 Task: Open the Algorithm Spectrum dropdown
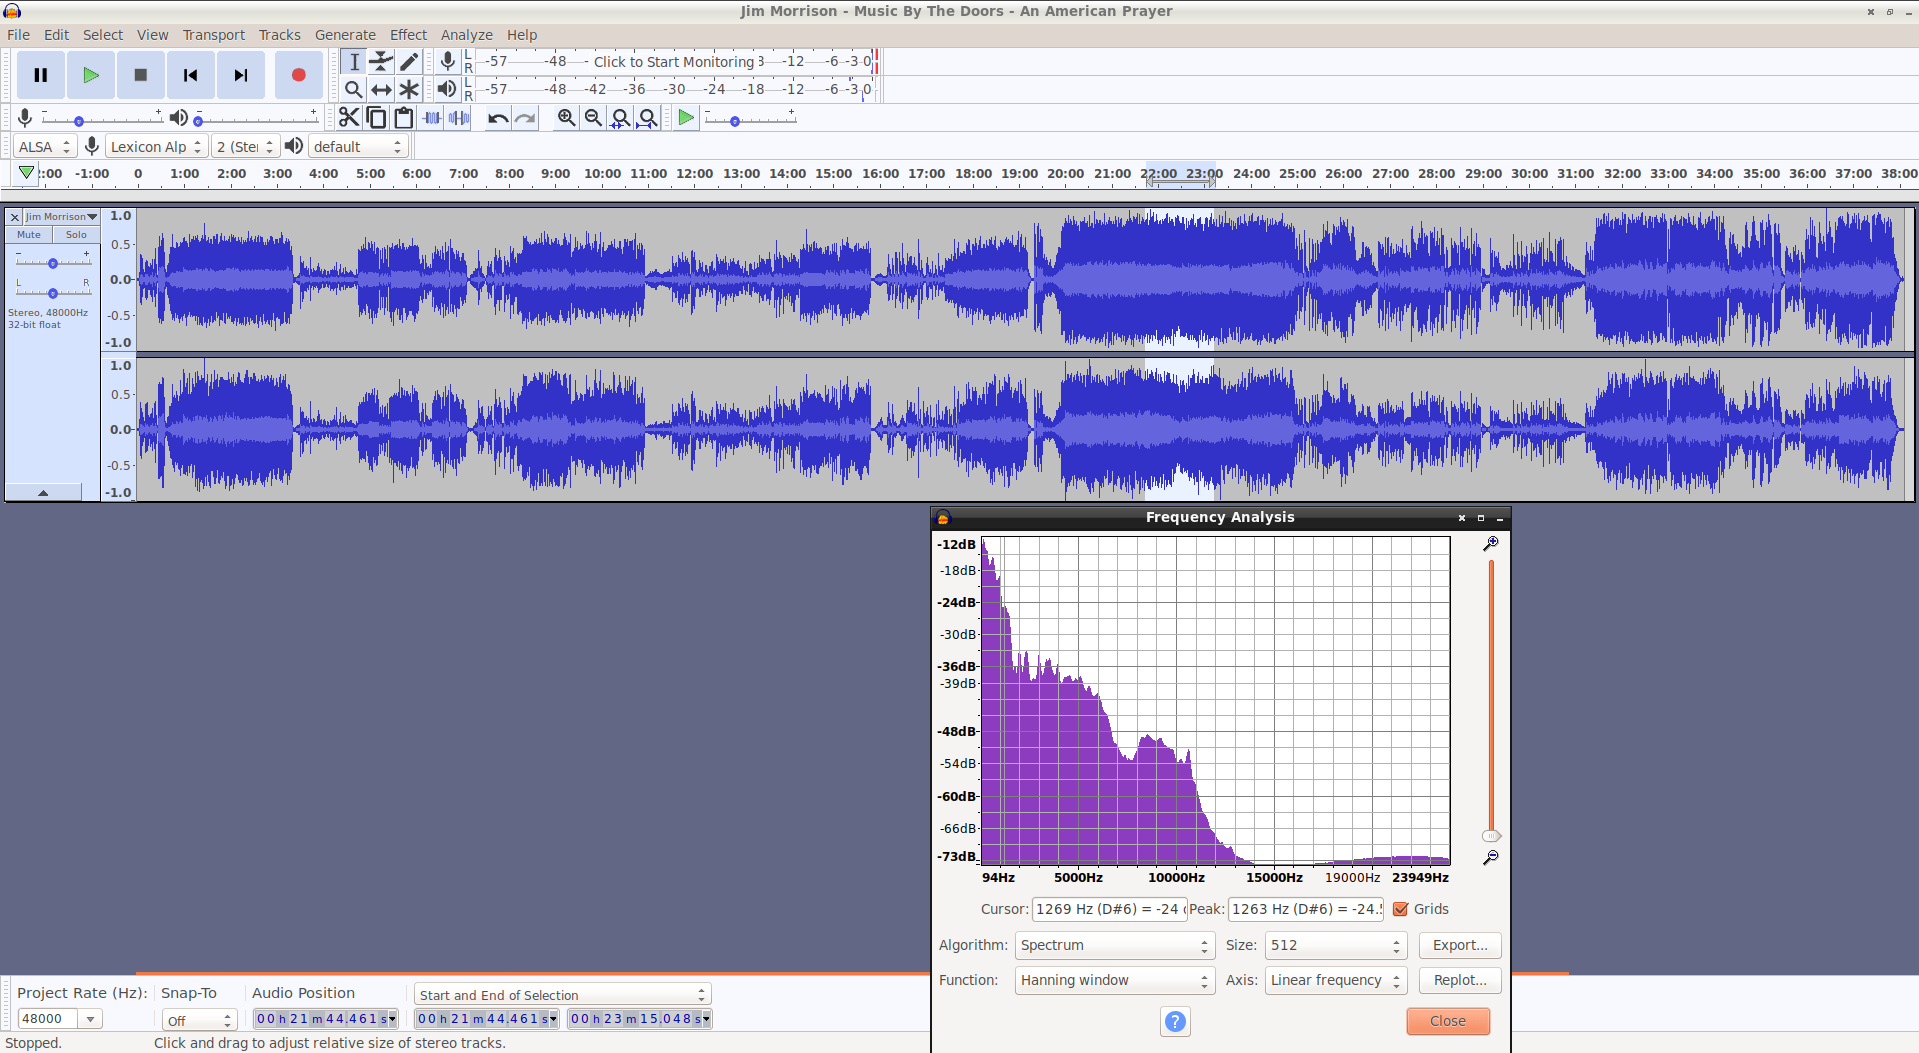1115,945
